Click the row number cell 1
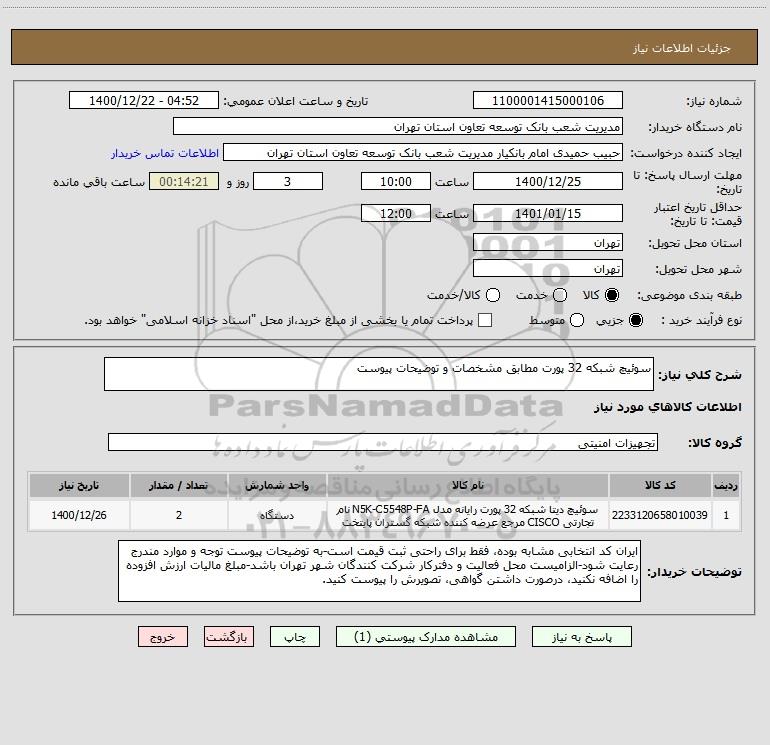This screenshot has width=770, height=745. tap(726, 515)
